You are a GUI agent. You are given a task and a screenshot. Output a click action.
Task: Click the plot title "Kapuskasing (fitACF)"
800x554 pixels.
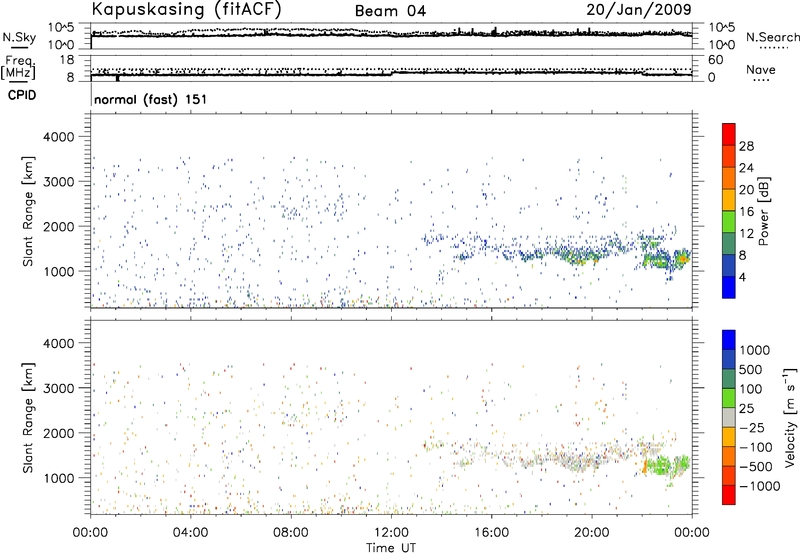click(x=186, y=9)
